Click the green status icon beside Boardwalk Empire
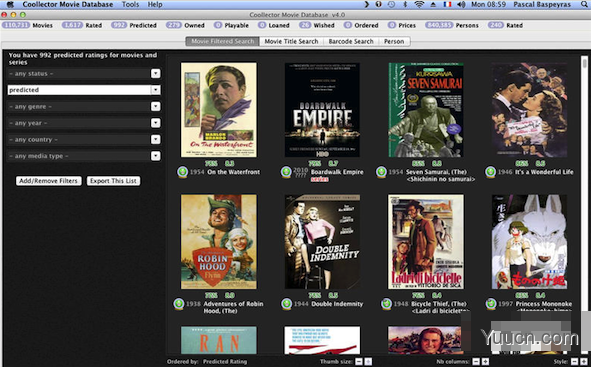The height and width of the screenshot is (367, 591). 286,172
